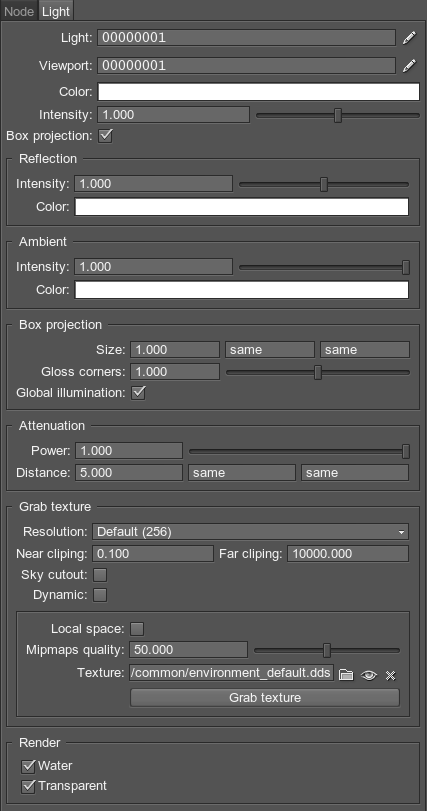Click the pencil icon beside Light mask

tap(409, 38)
